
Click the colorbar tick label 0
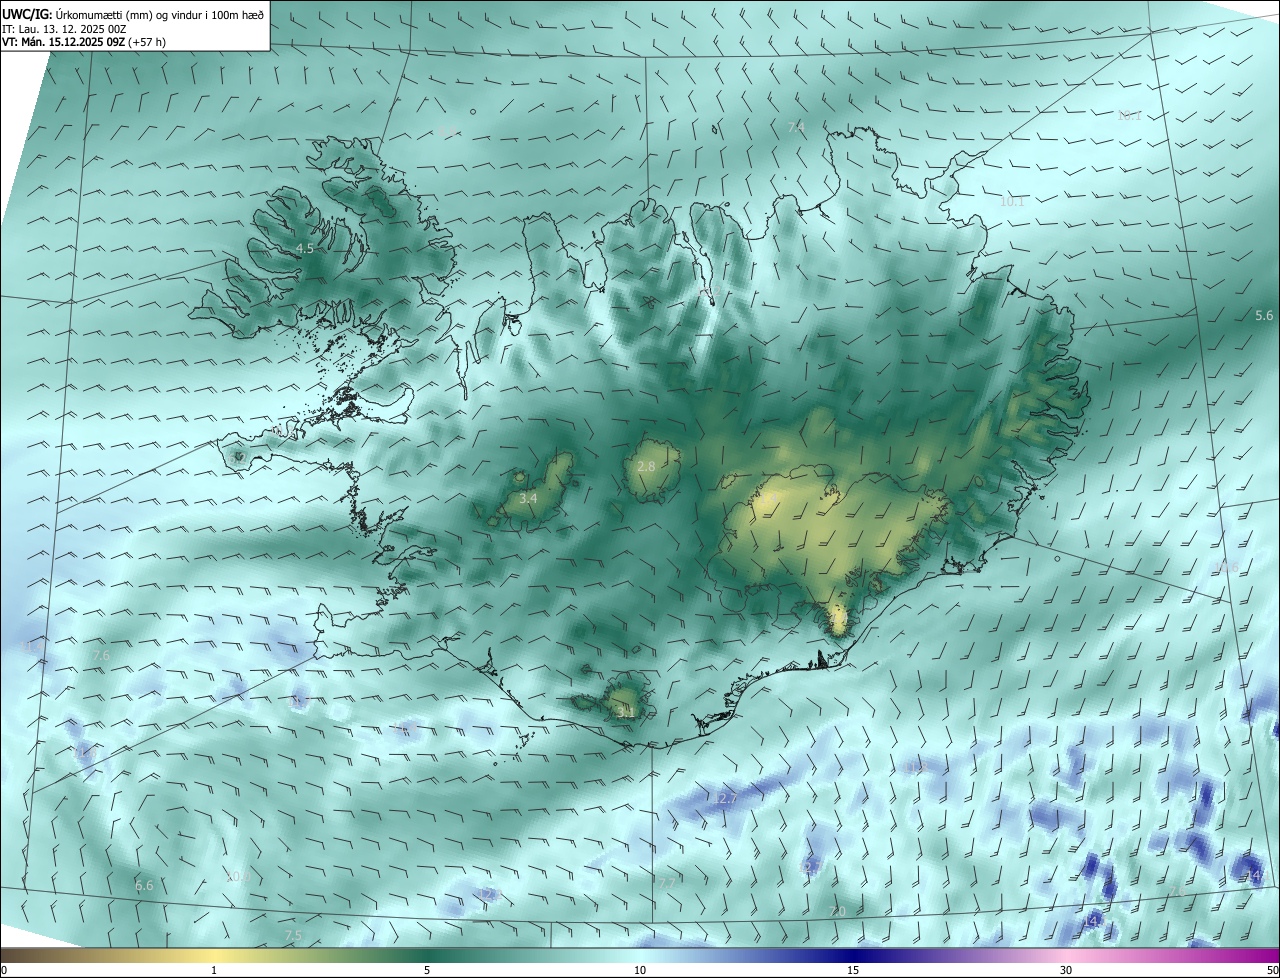[x=3, y=971]
